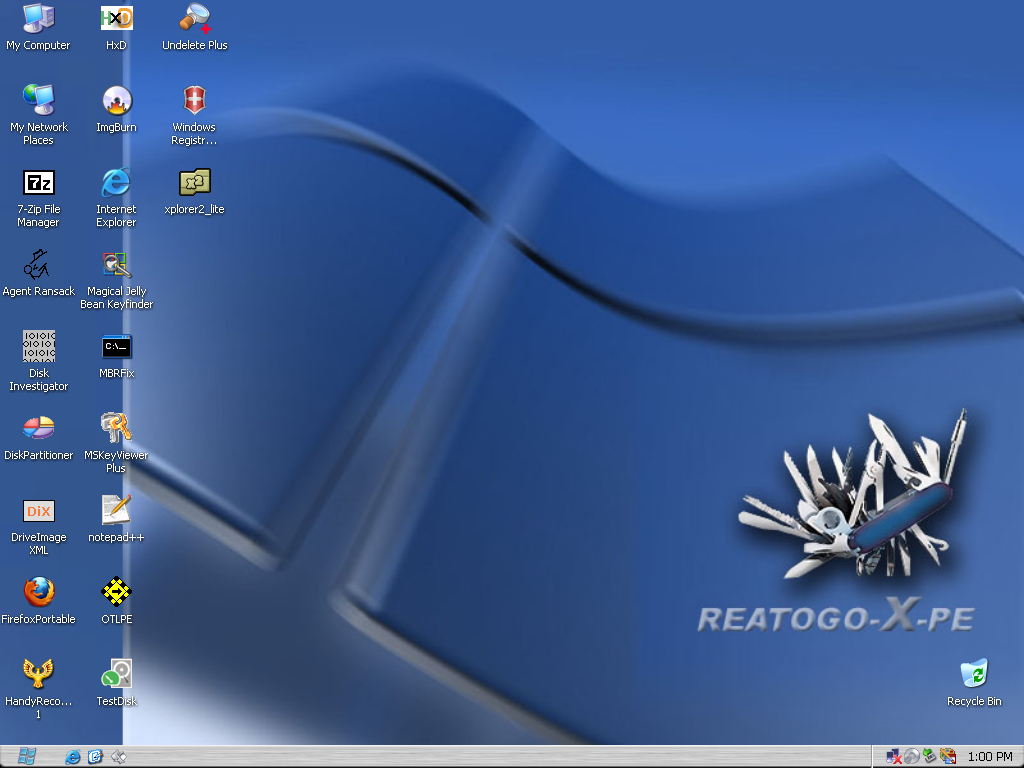
Task: Click the green arrow hardware tray icon
Action: (x=929, y=757)
